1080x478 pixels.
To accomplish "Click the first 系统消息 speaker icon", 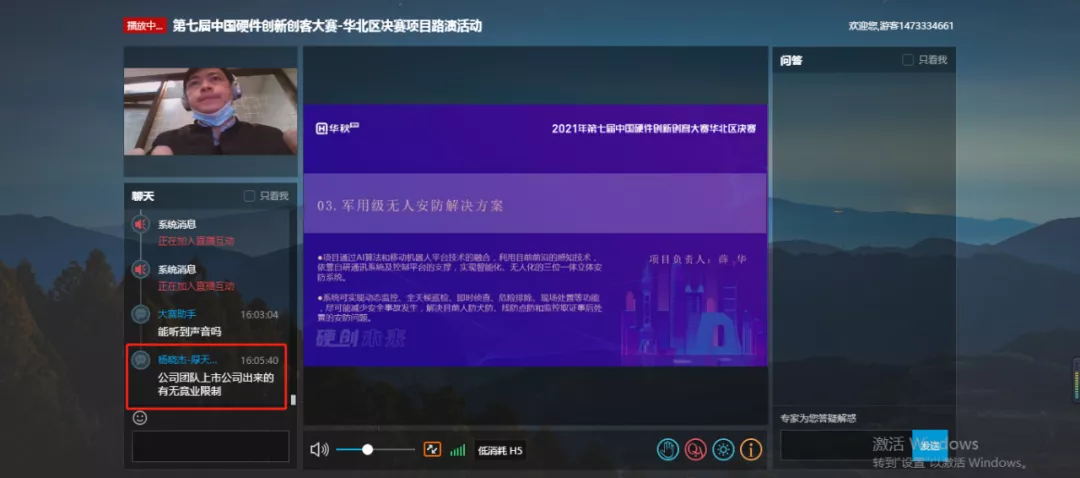I will 141,224.
